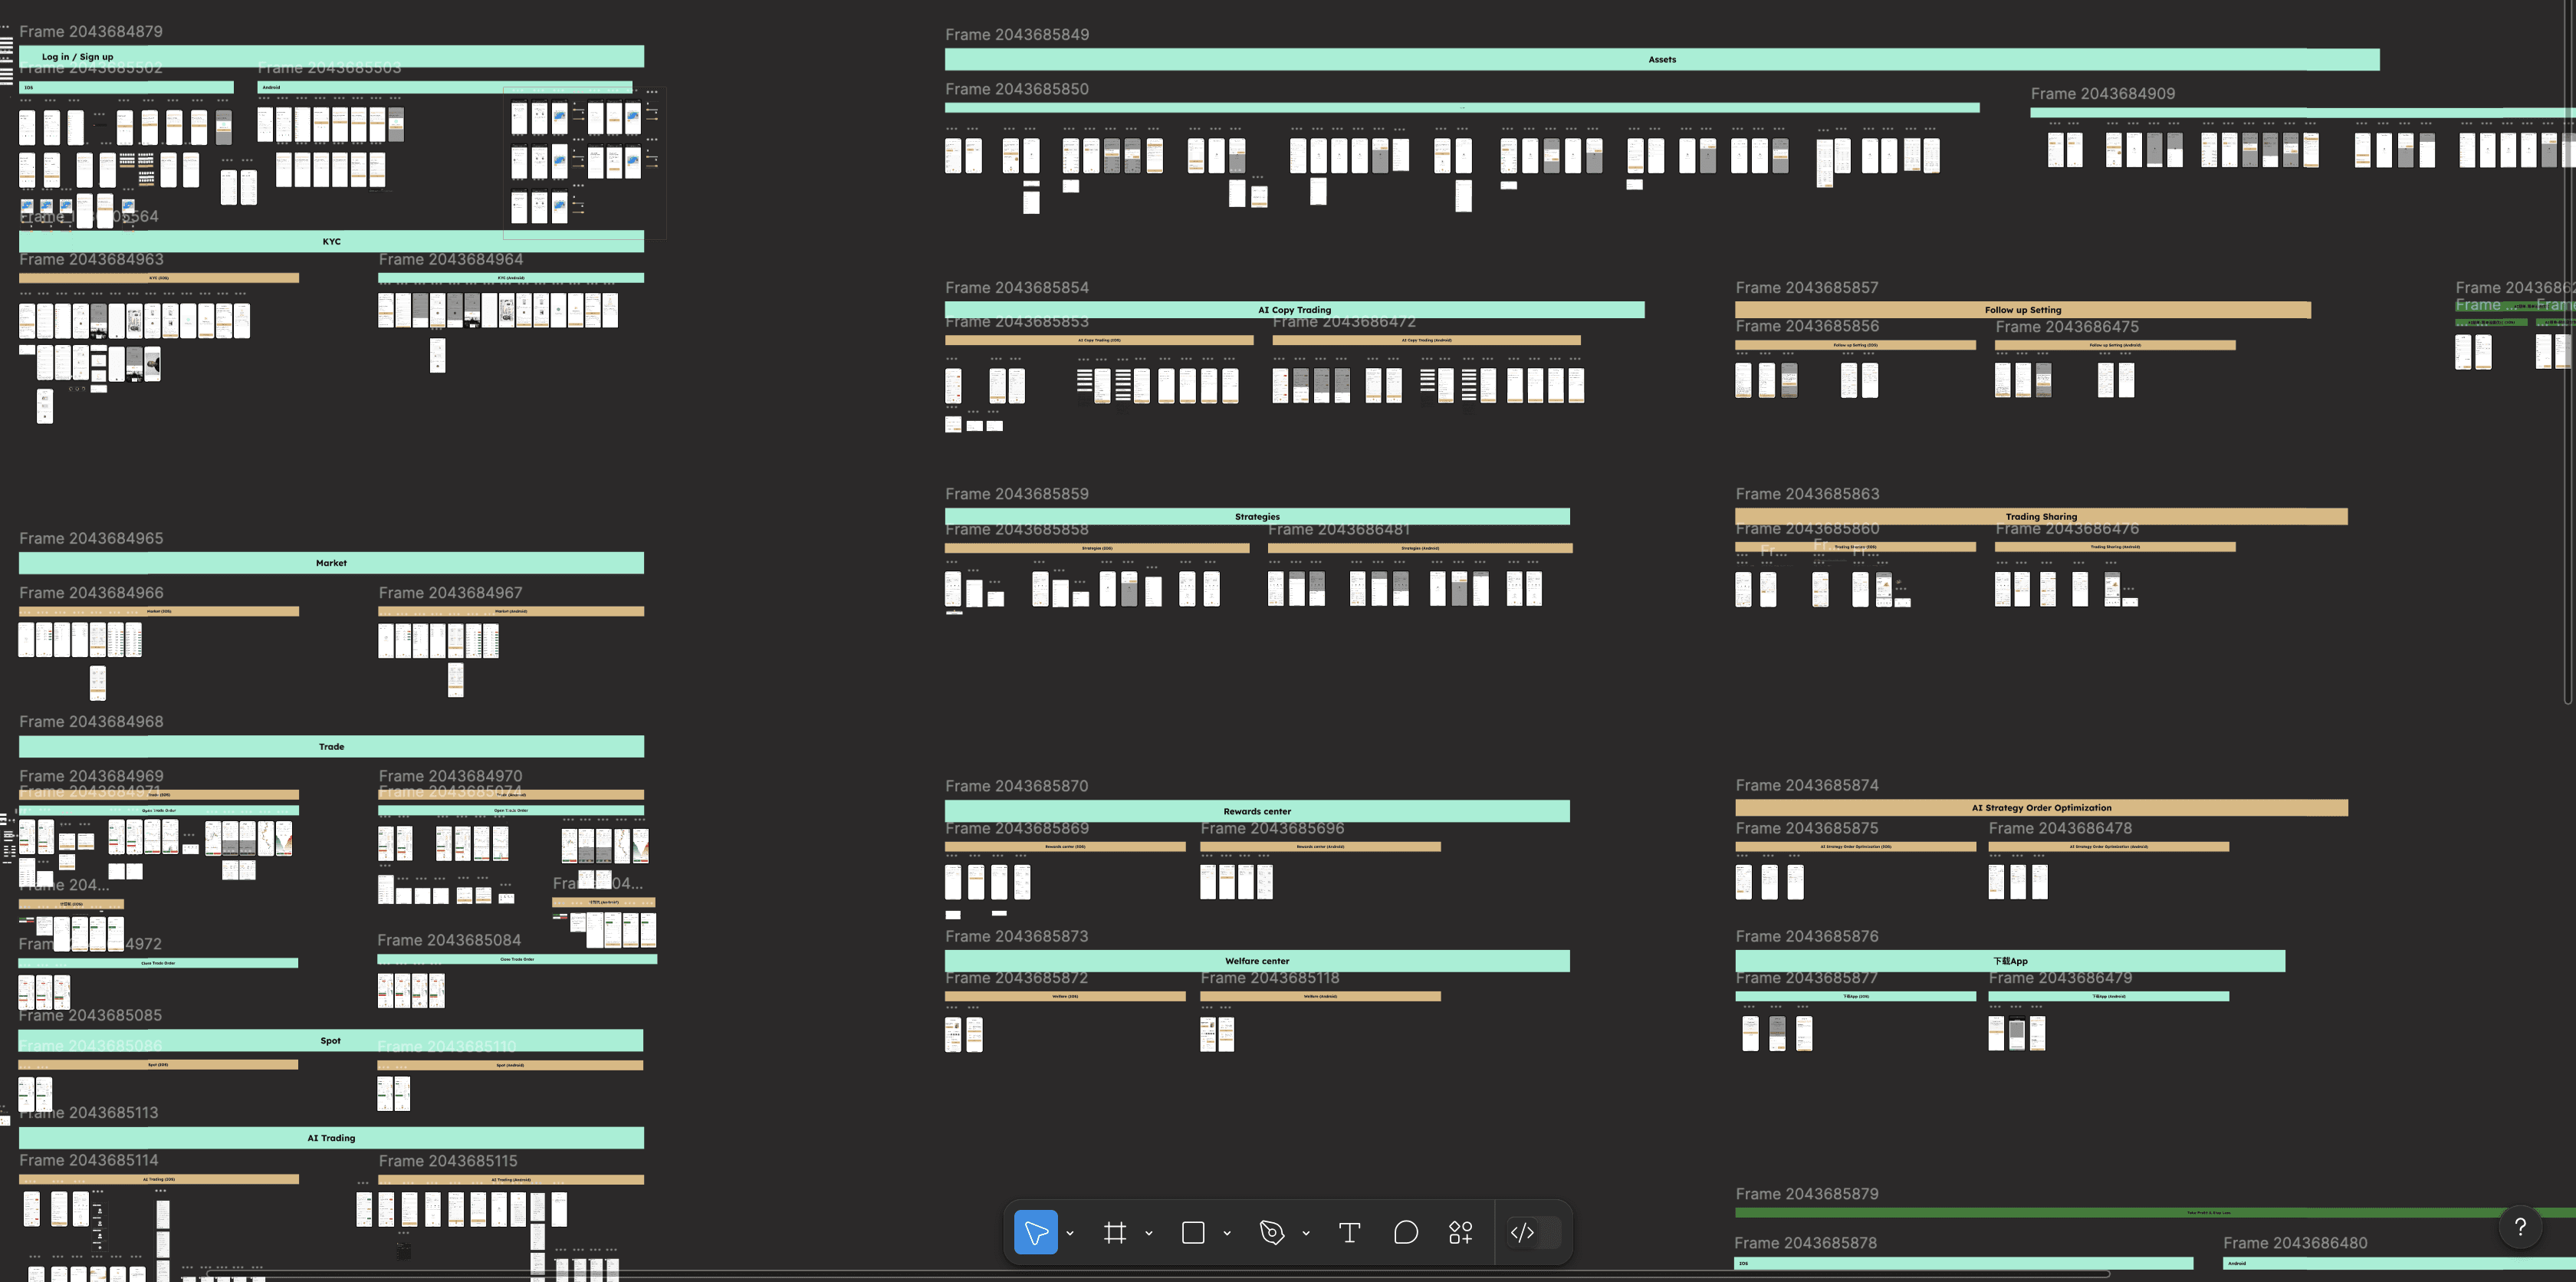Toggle Dev Mode switch in toolbar
Screen dimensions: 2576x1282
coord(1534,1232)
